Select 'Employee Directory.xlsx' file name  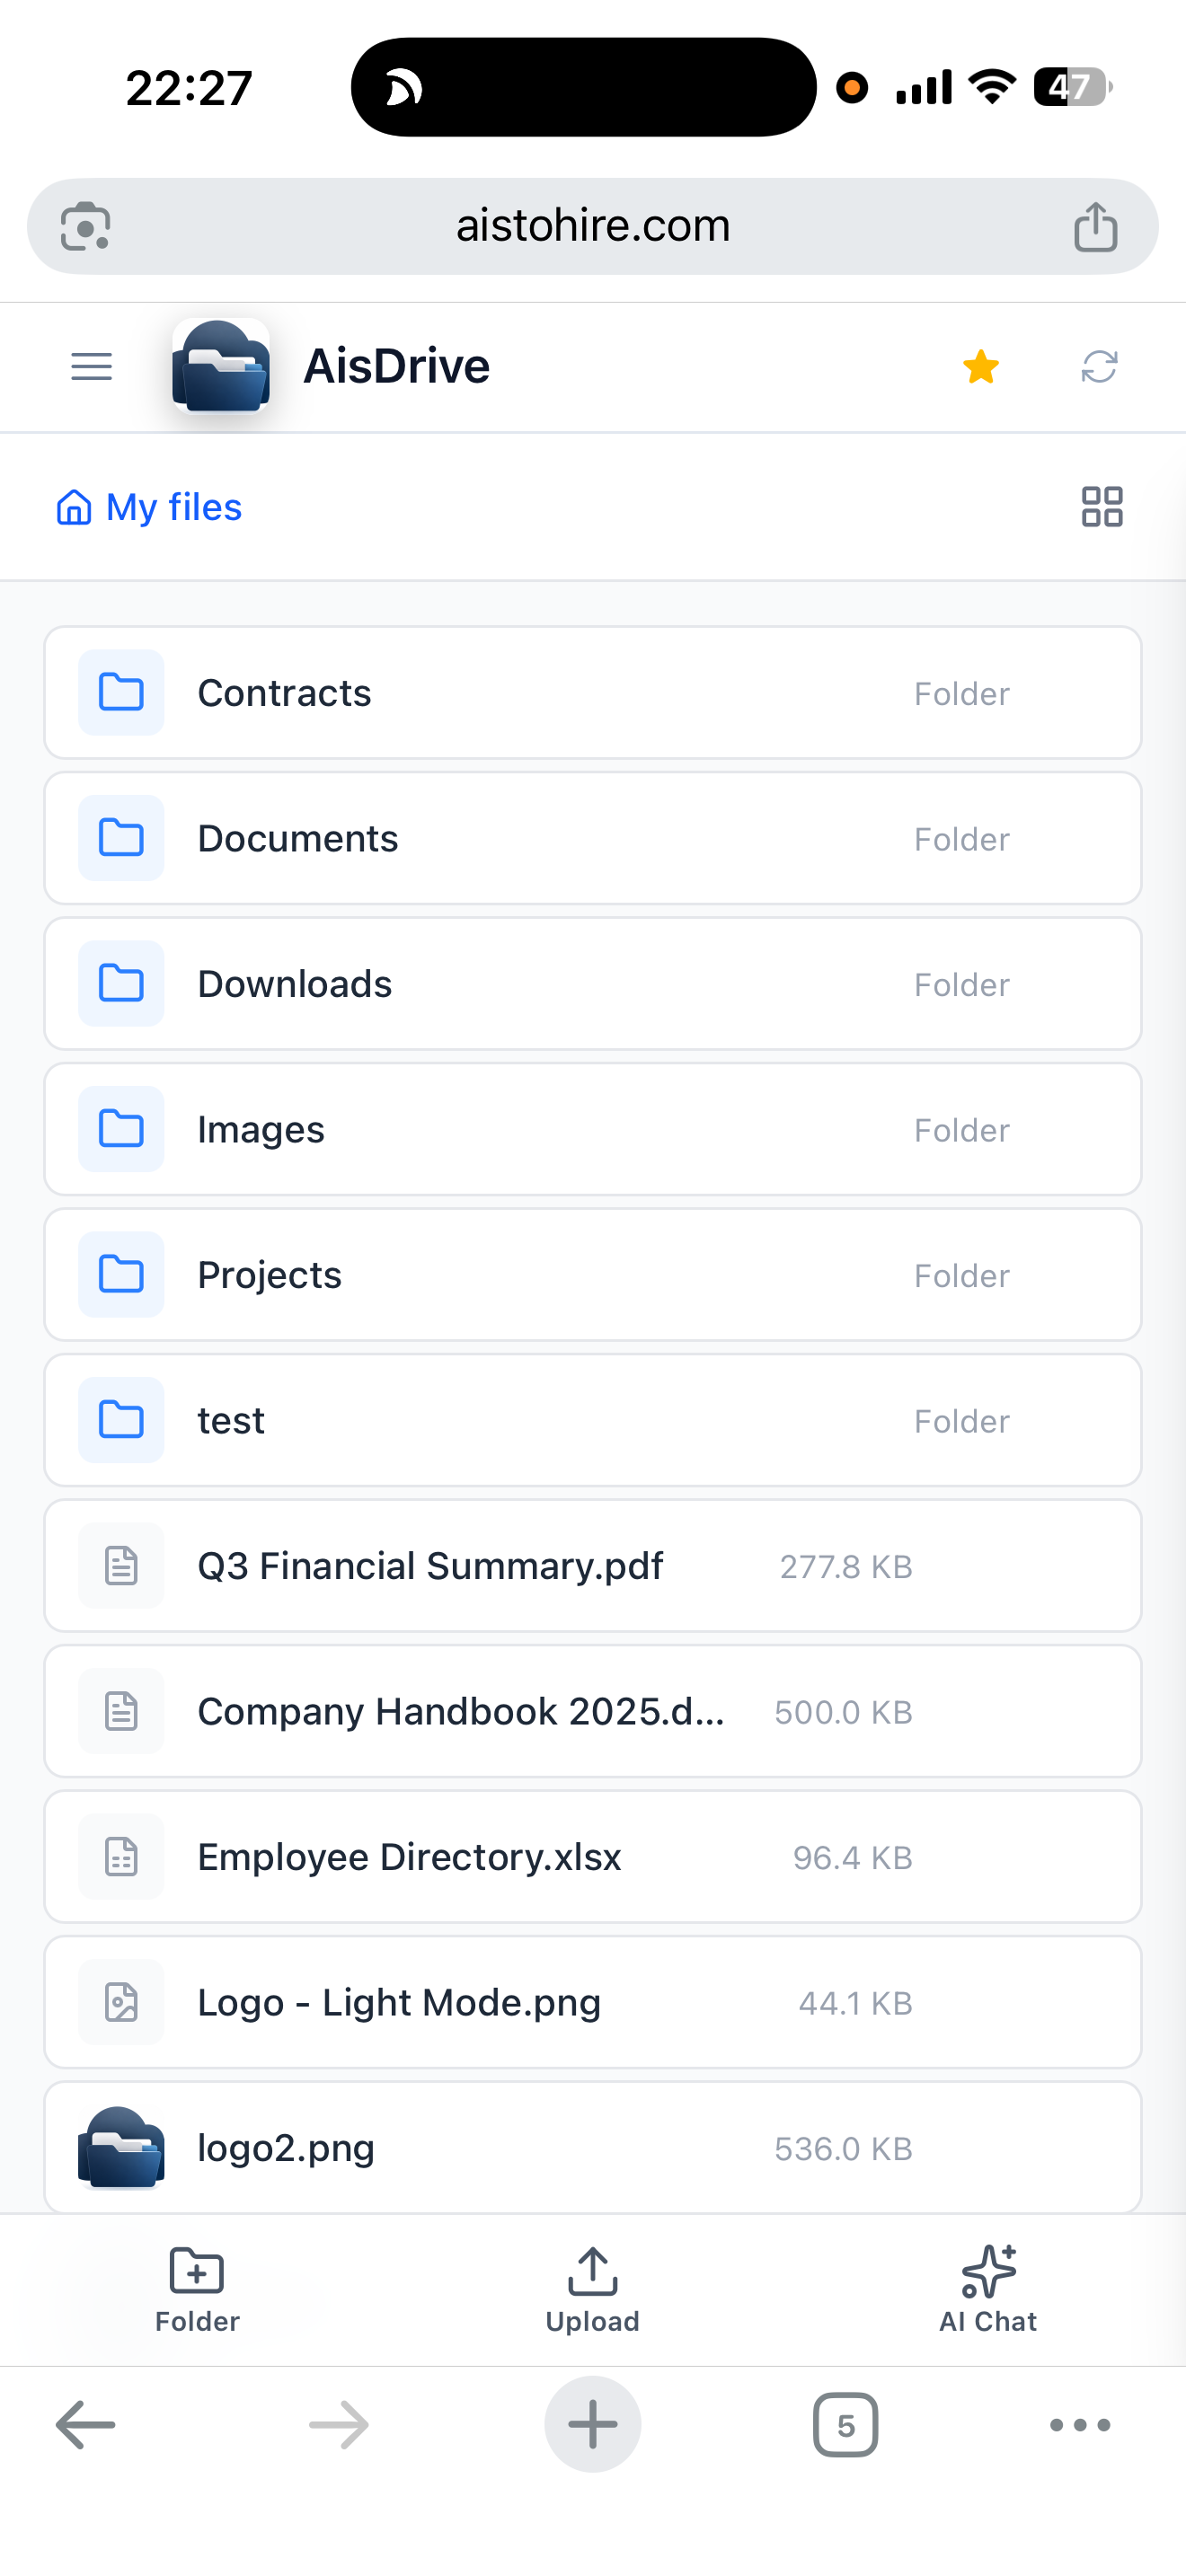[x=409, y=1857]
